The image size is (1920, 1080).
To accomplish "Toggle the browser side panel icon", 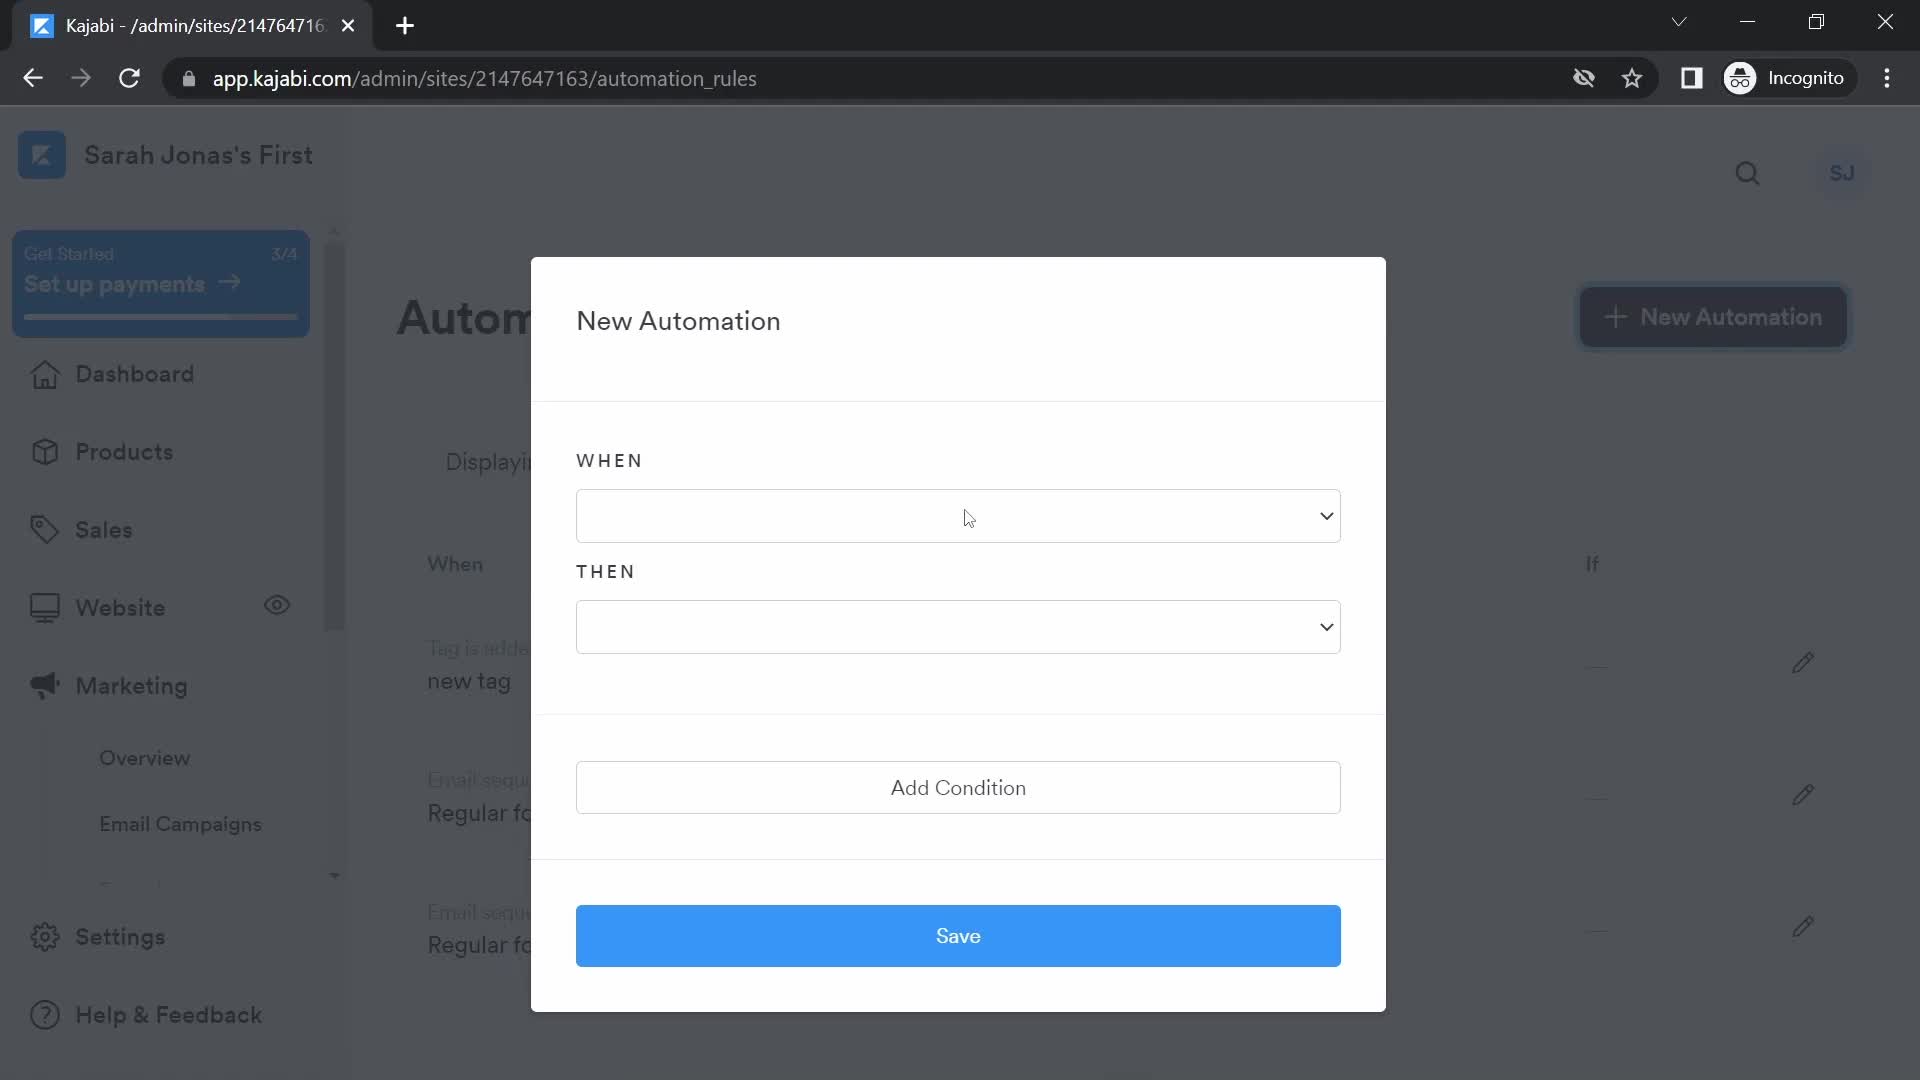I will [1692, 78].
